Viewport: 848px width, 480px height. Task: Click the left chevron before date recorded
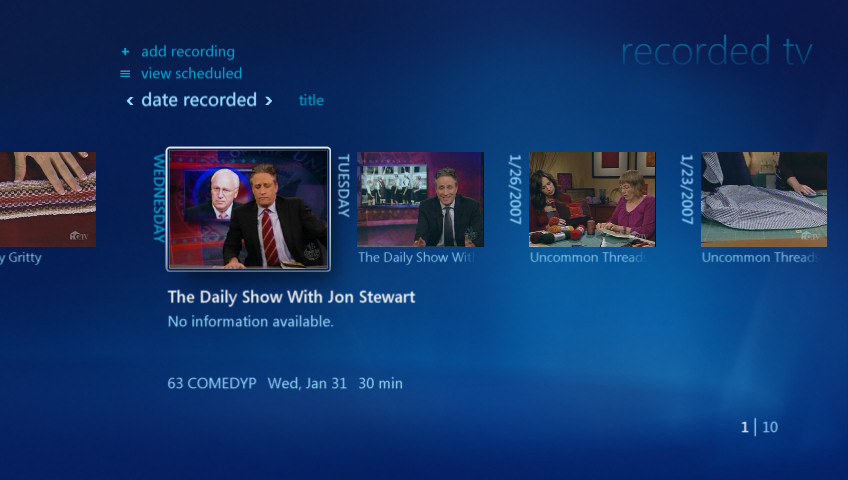click(x=130, y=101)
